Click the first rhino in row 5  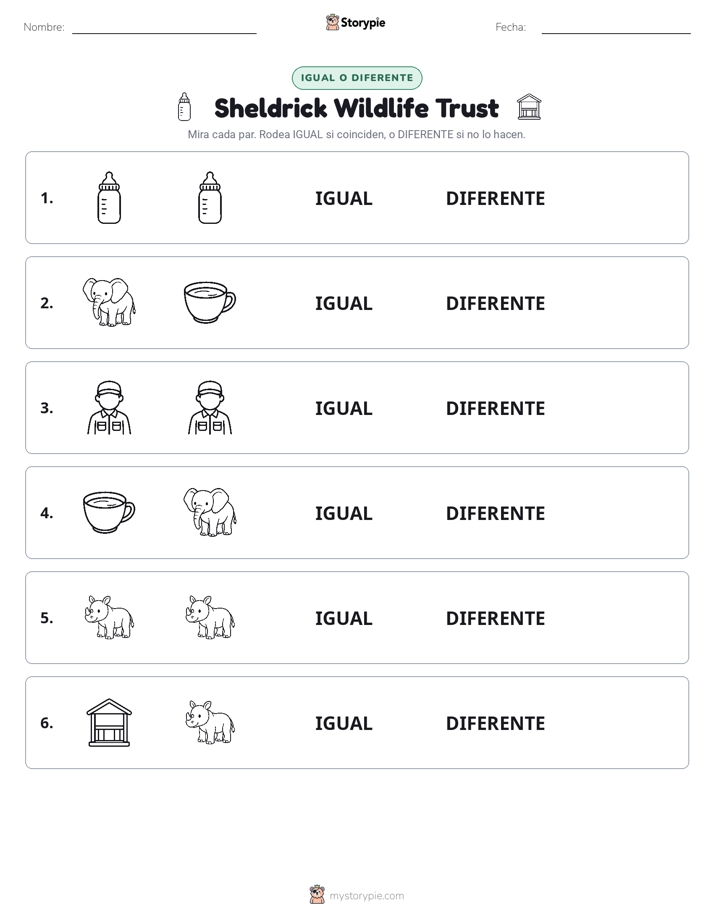pyautogui.click(x=109, y=618)
